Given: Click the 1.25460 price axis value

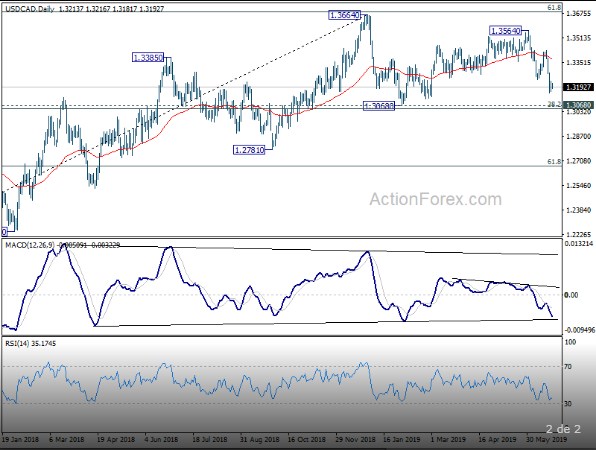Looking at the screenshot, I should point(579,186).
